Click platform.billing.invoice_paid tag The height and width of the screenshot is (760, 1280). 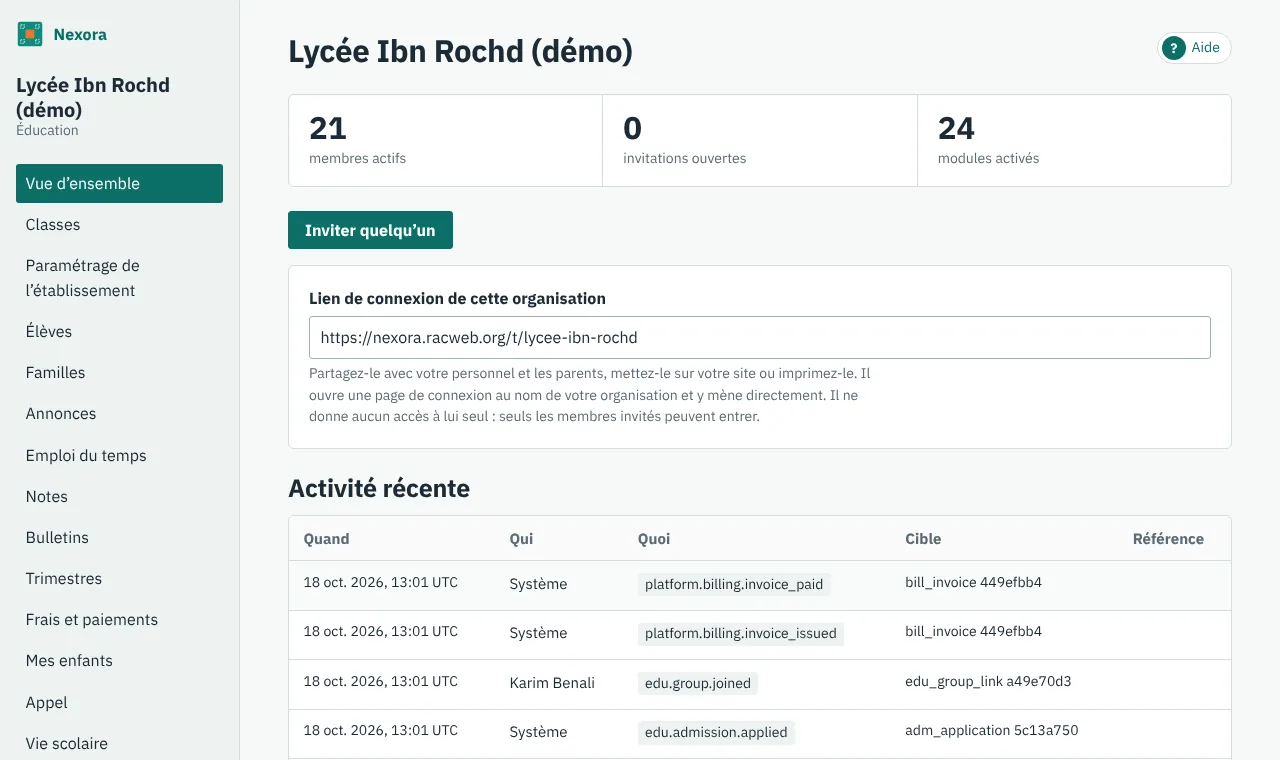coord(734,584)
